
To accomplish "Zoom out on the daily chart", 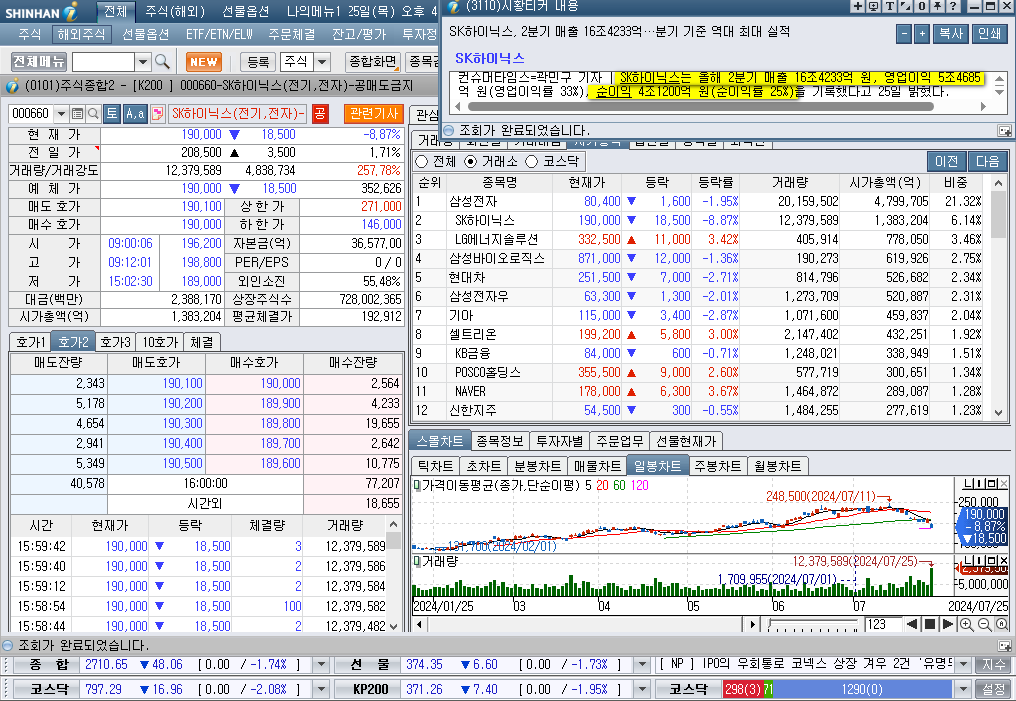I will 984,625.
